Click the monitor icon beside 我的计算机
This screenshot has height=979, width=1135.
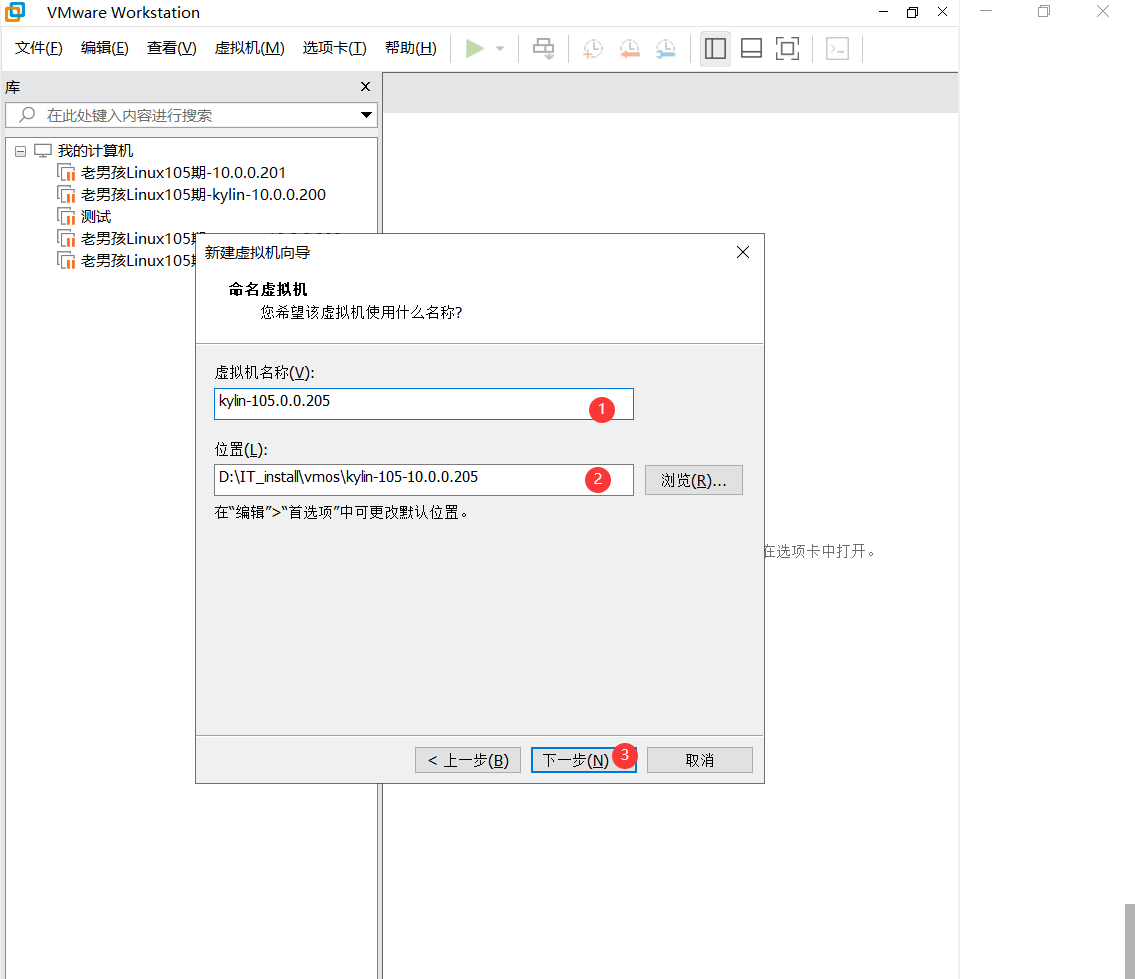pyautogui.click(x=43, y=151)
